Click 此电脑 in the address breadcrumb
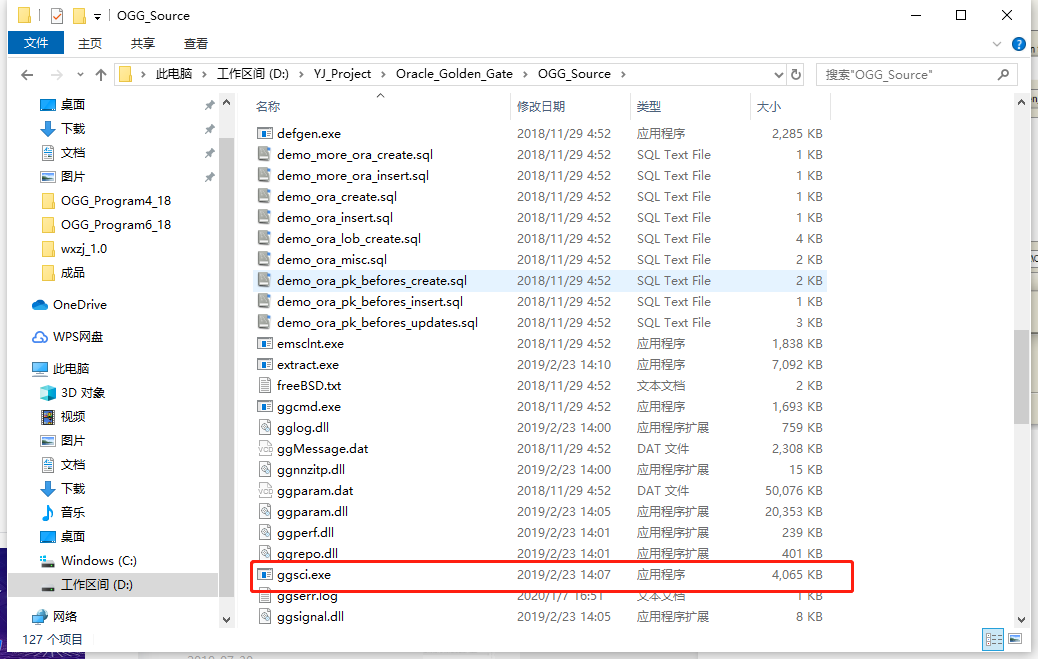Image resolution: width=1038 pixels, height=659 pixels. (x=174, y=74)
